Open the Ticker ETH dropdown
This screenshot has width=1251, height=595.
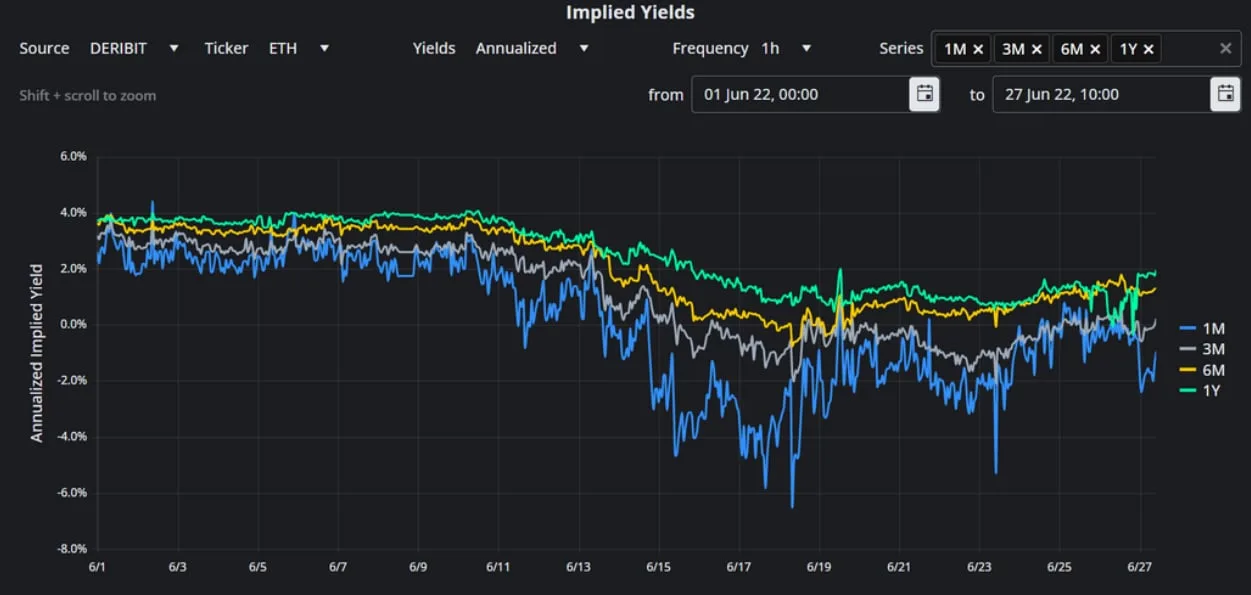[298, 48]
